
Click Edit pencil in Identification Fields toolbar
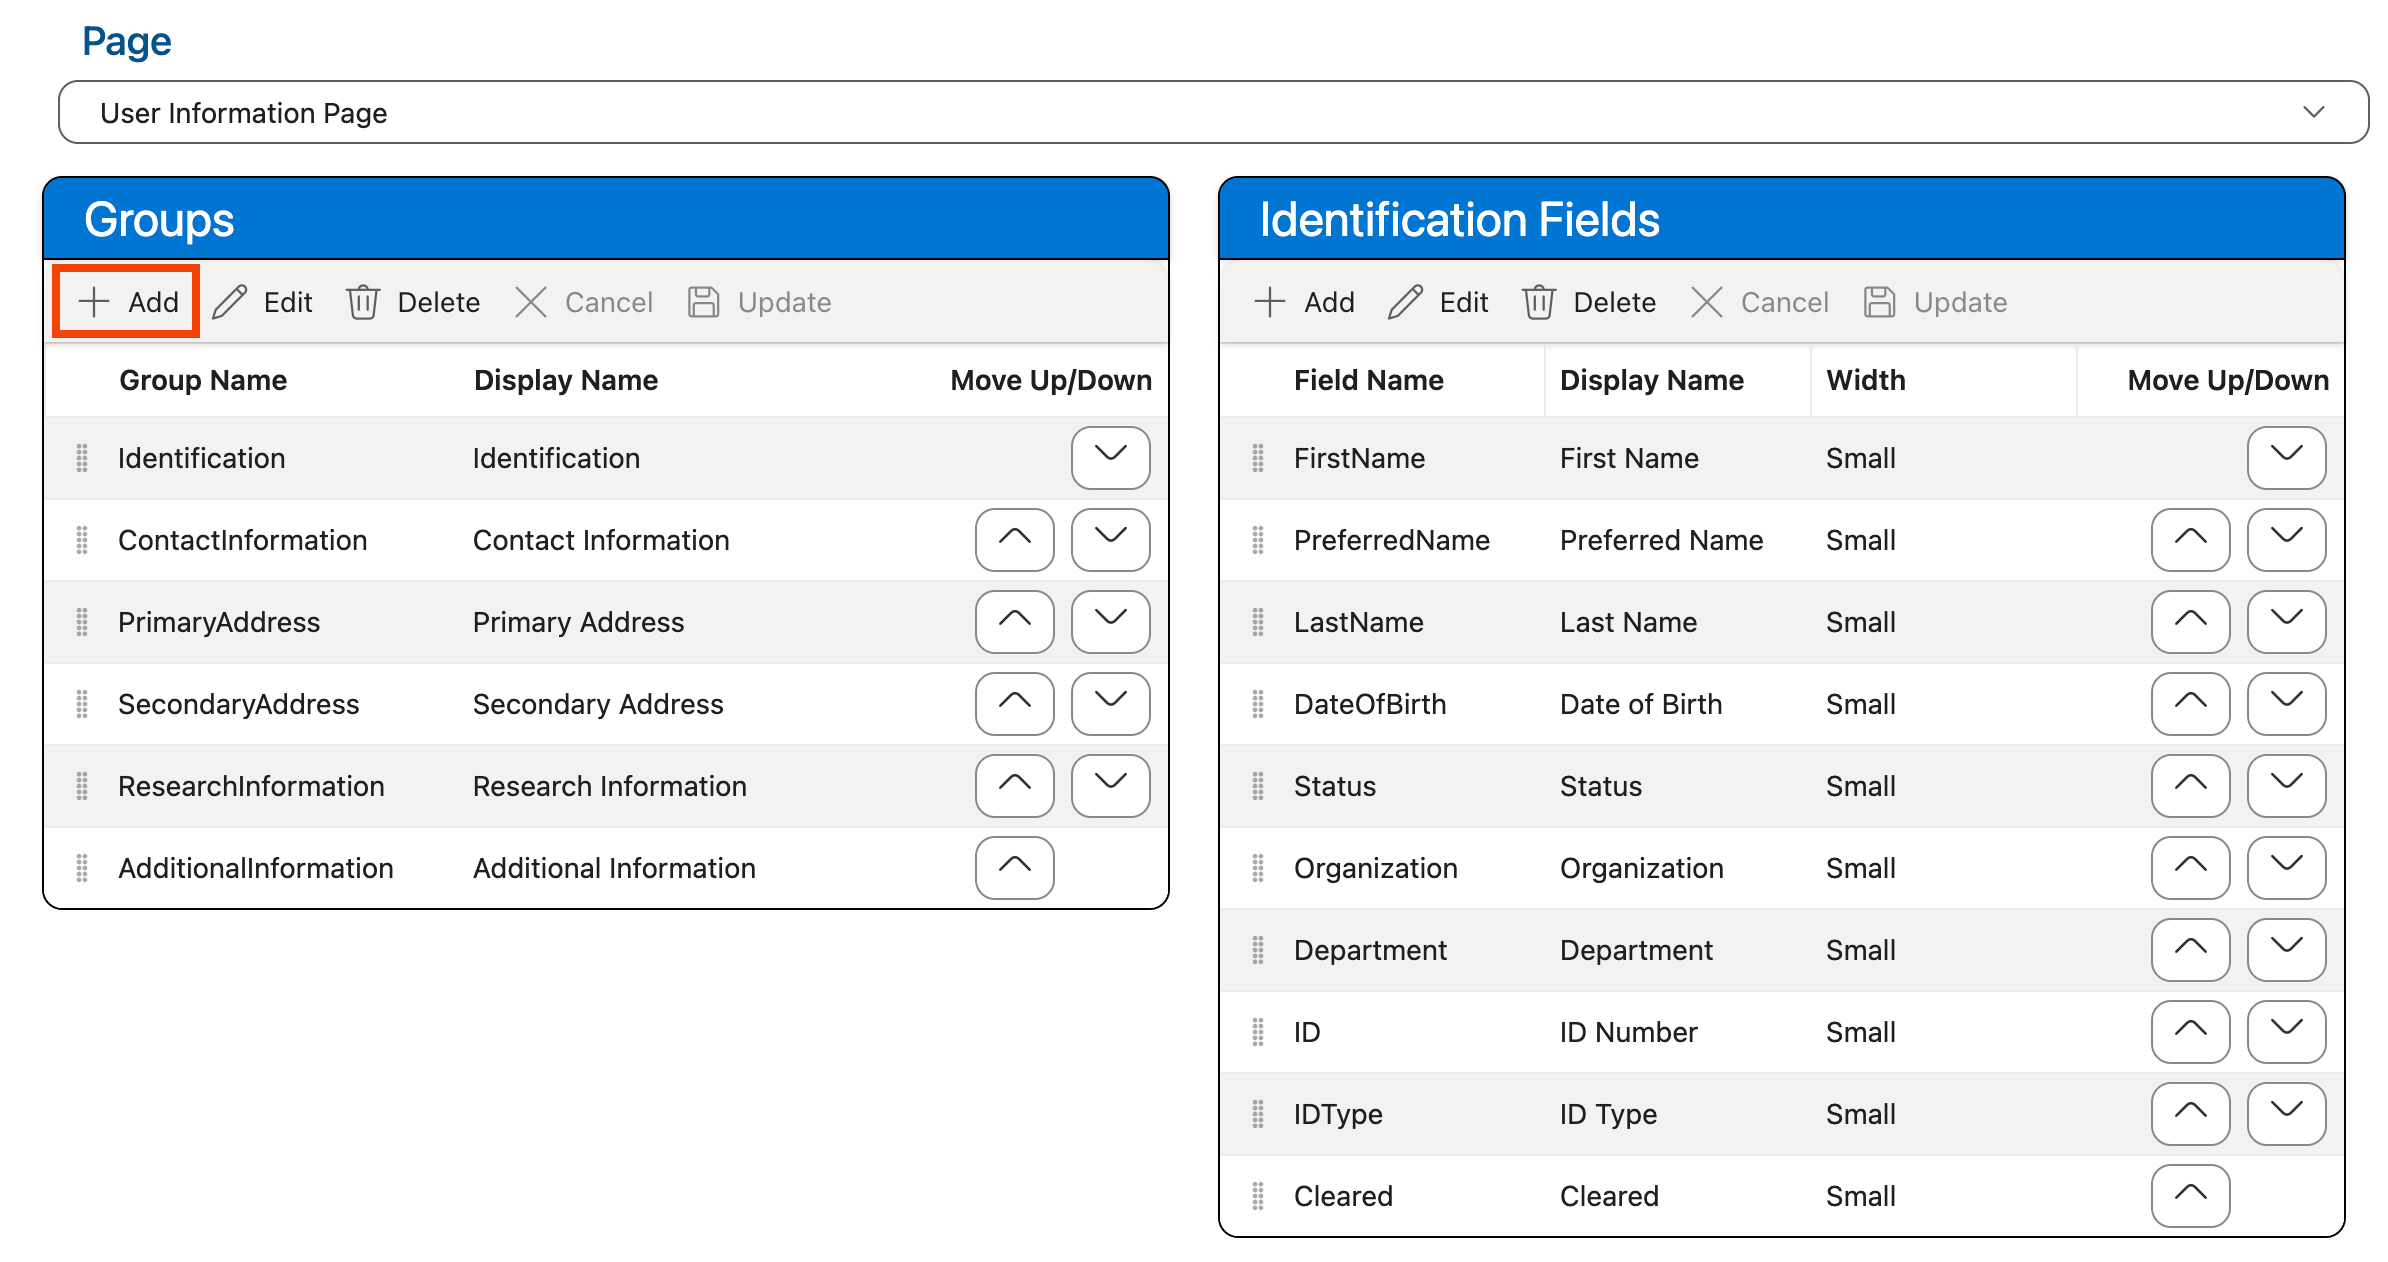(x=1406, y=302)
